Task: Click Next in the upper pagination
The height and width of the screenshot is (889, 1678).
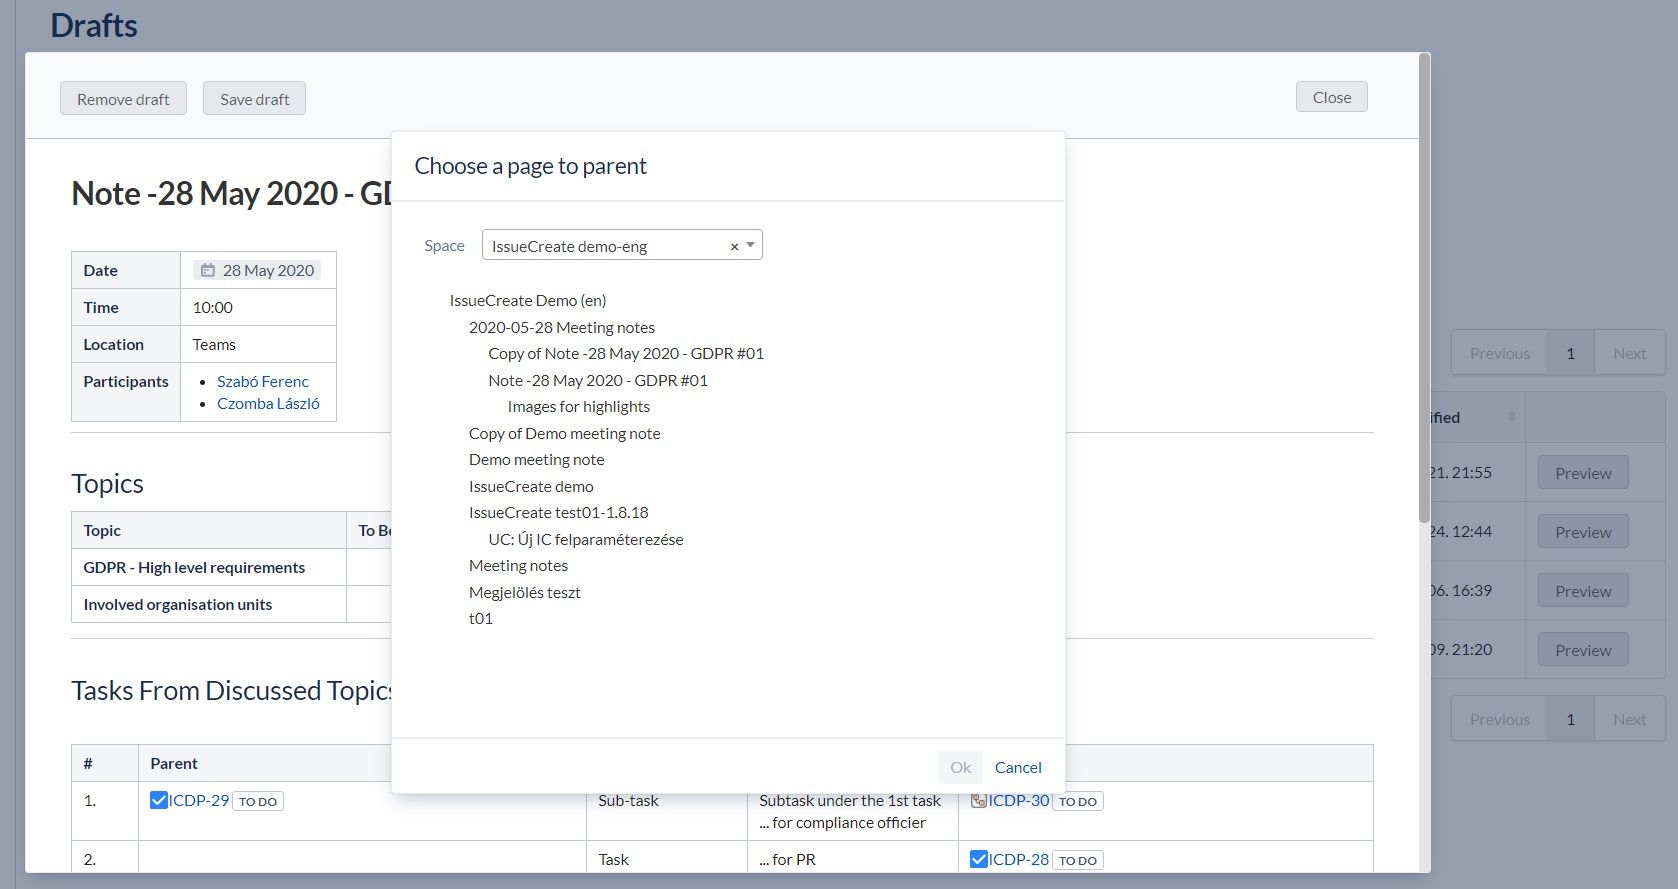Action: coord(1629,353)
